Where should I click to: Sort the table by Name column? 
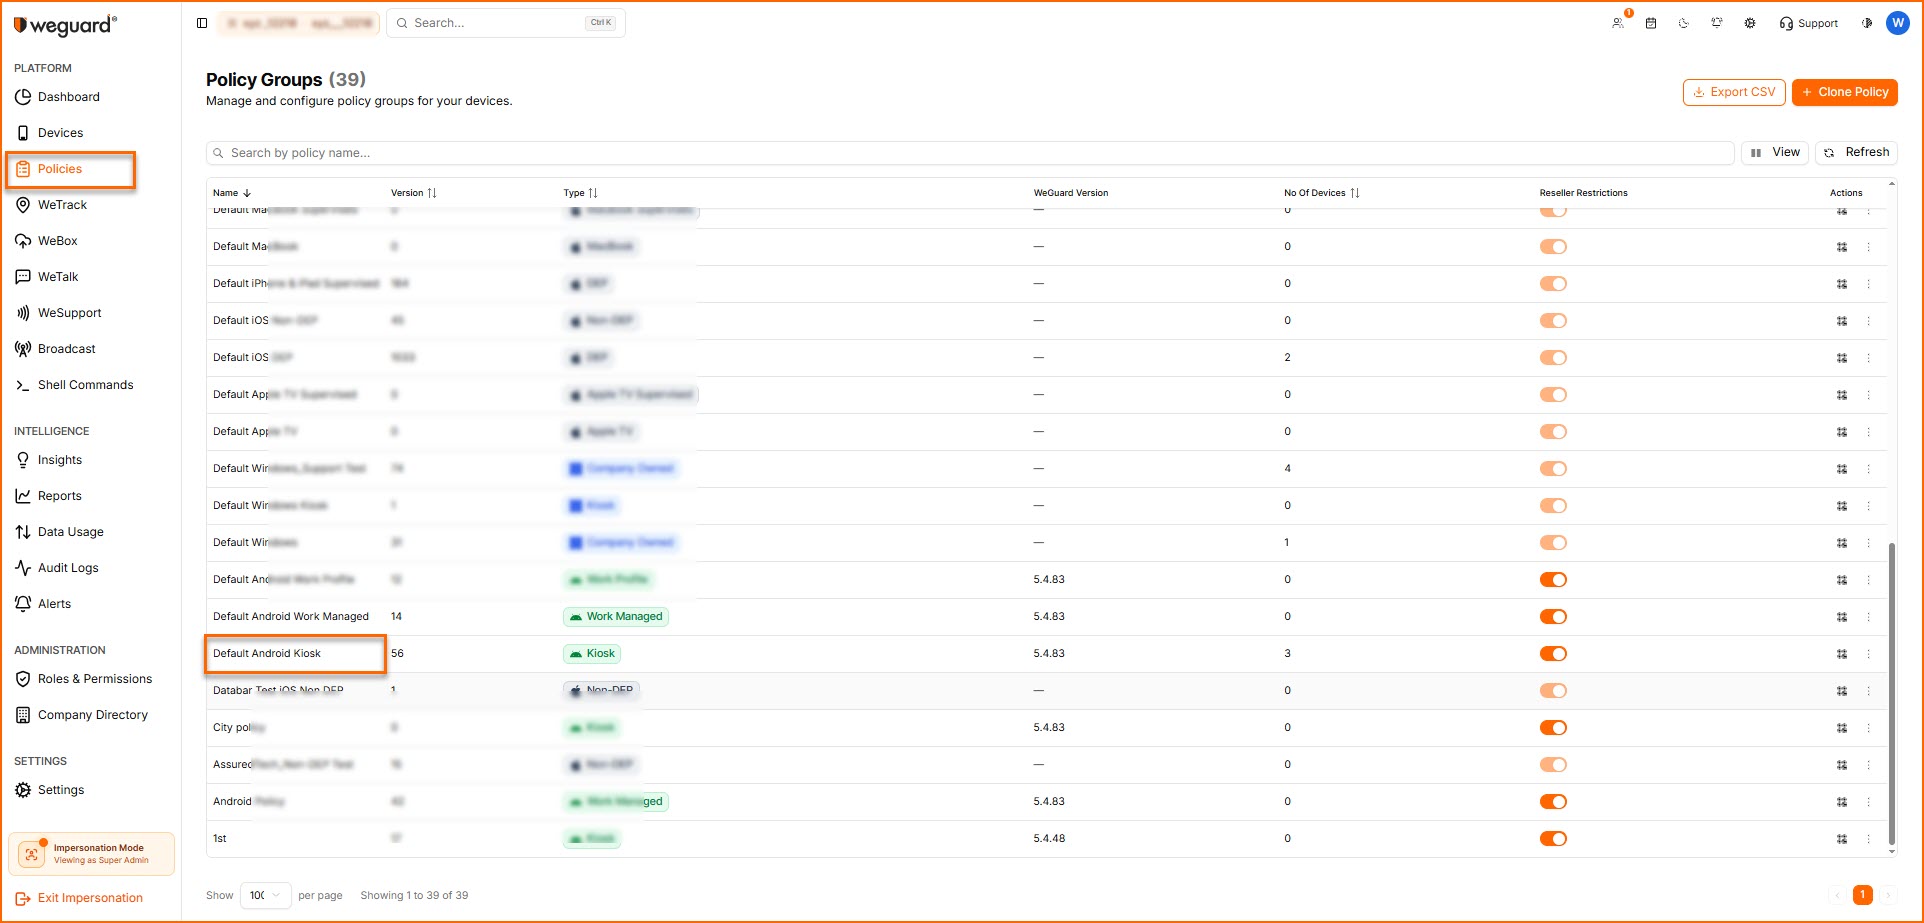click(x=232, y=193)
